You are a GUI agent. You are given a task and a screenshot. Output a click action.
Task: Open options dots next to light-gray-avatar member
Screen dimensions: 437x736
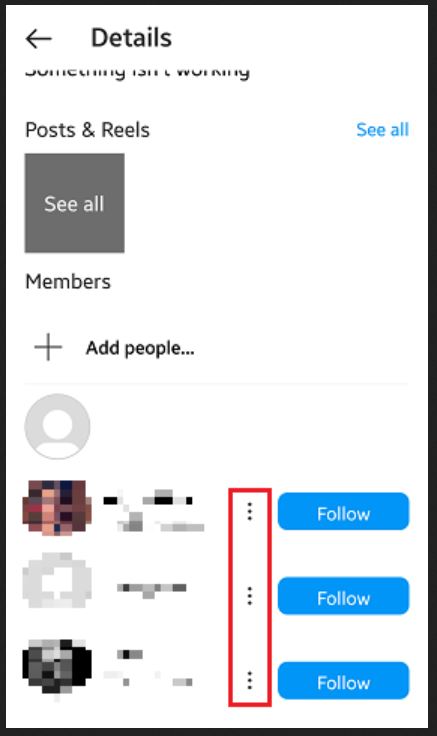click(250, 596)
